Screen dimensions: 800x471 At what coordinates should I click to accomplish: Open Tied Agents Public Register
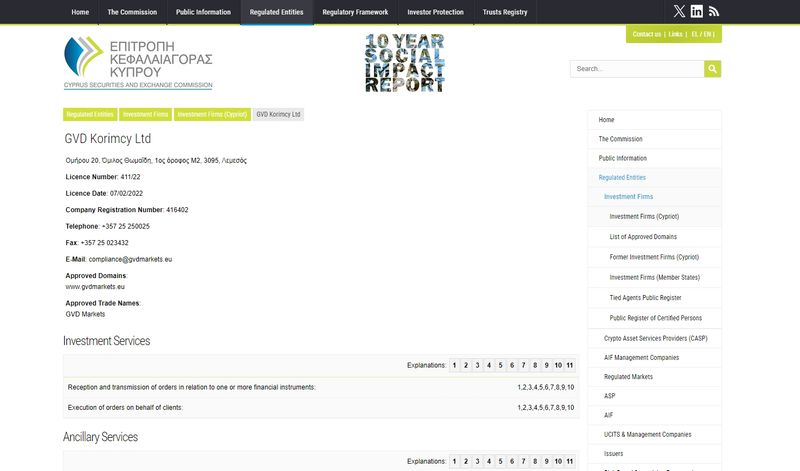click(655, 298)
